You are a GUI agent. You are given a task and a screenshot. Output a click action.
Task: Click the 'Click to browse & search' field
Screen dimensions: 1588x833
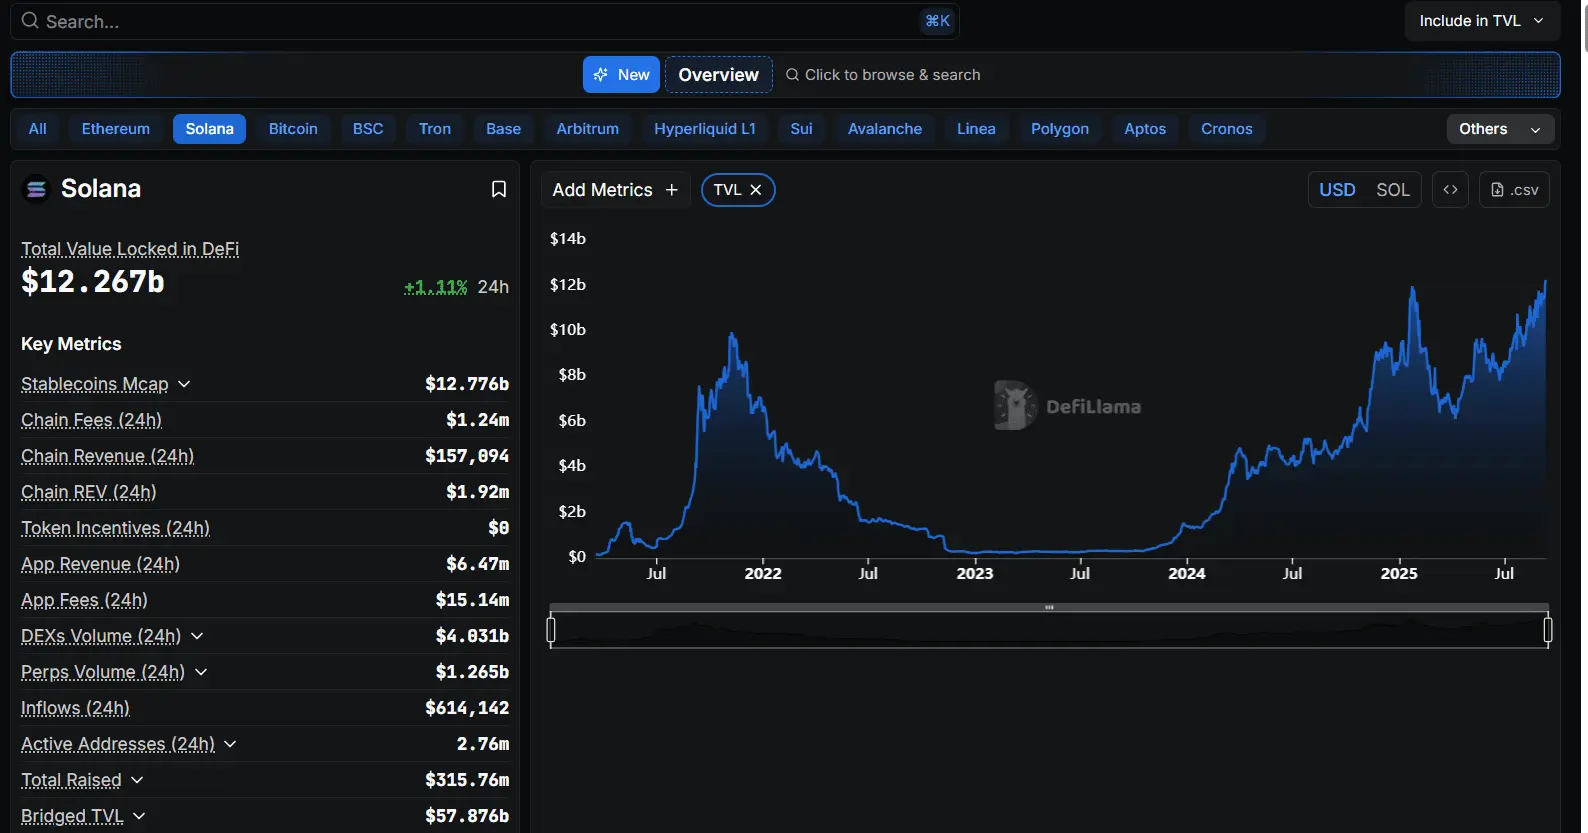click(x=883, y=75)
